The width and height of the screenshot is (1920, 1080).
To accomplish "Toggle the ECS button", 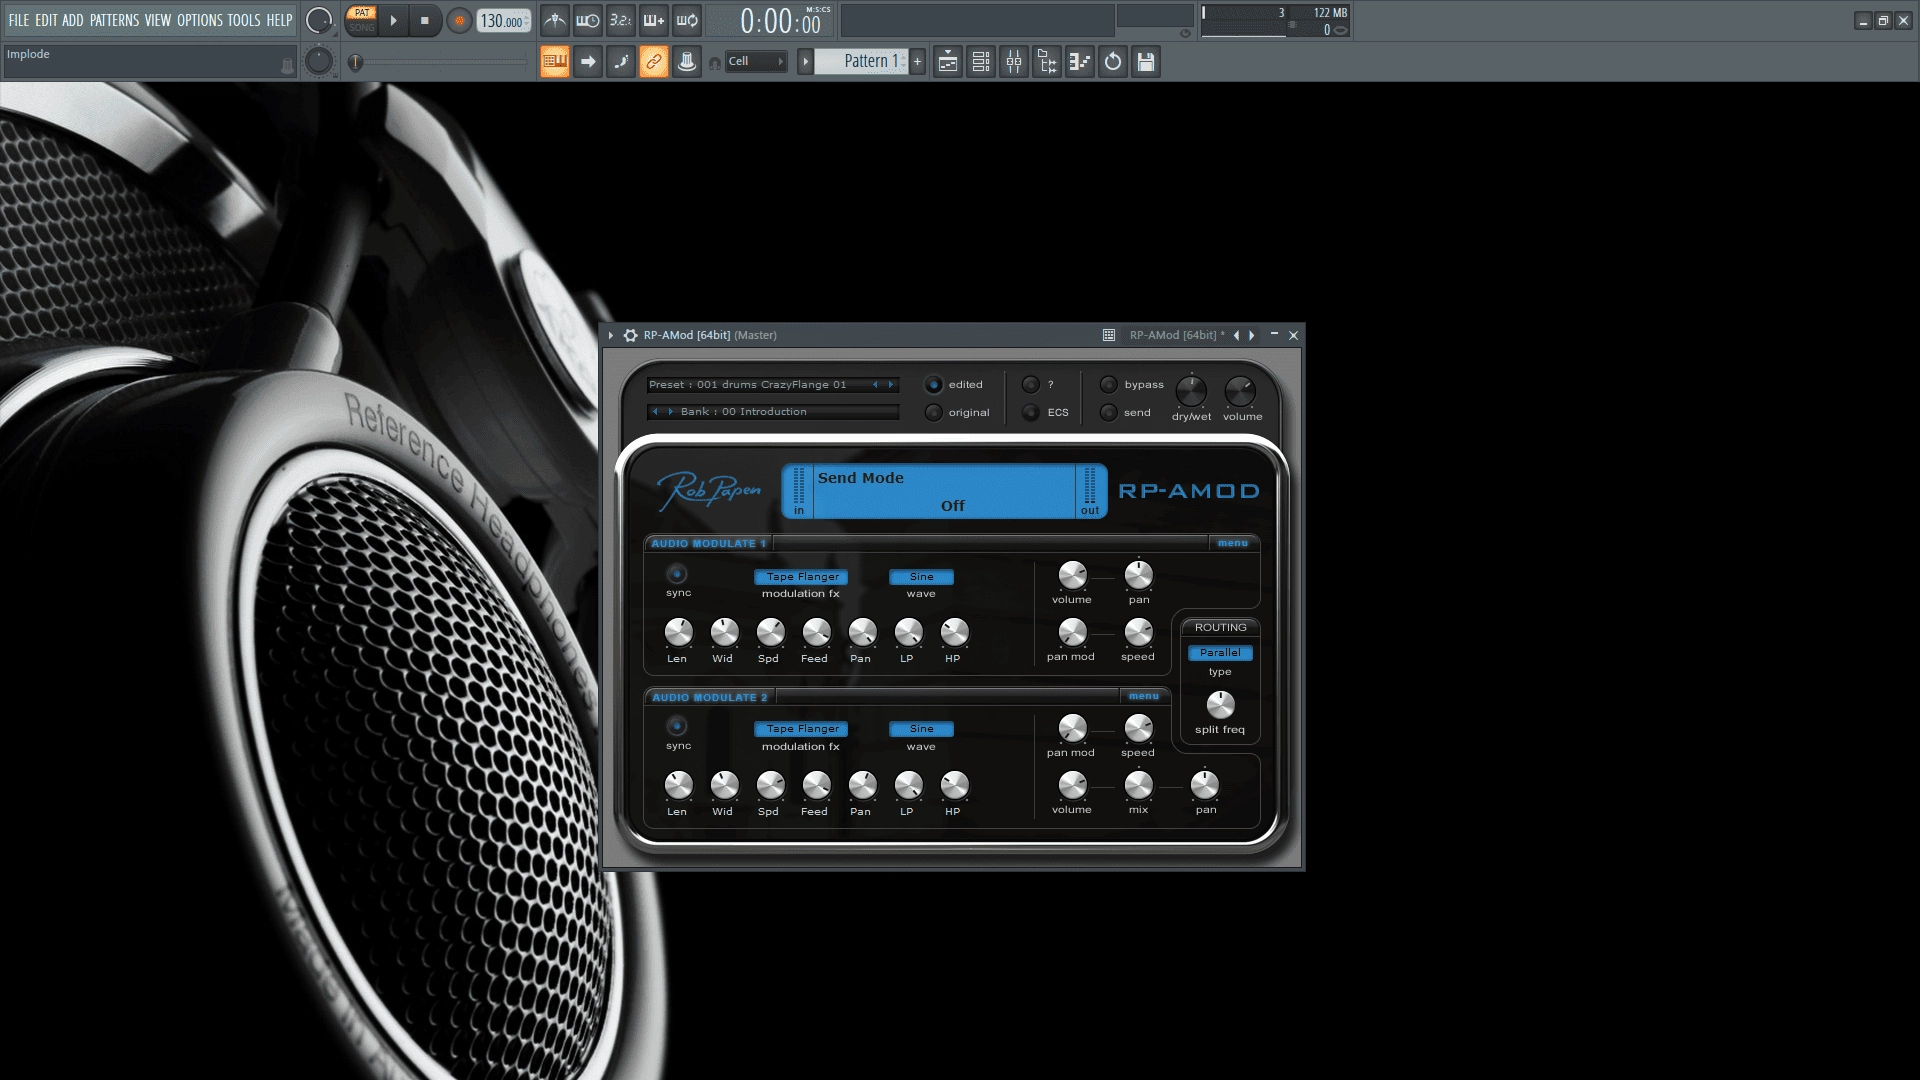I will pos(1031,413).
